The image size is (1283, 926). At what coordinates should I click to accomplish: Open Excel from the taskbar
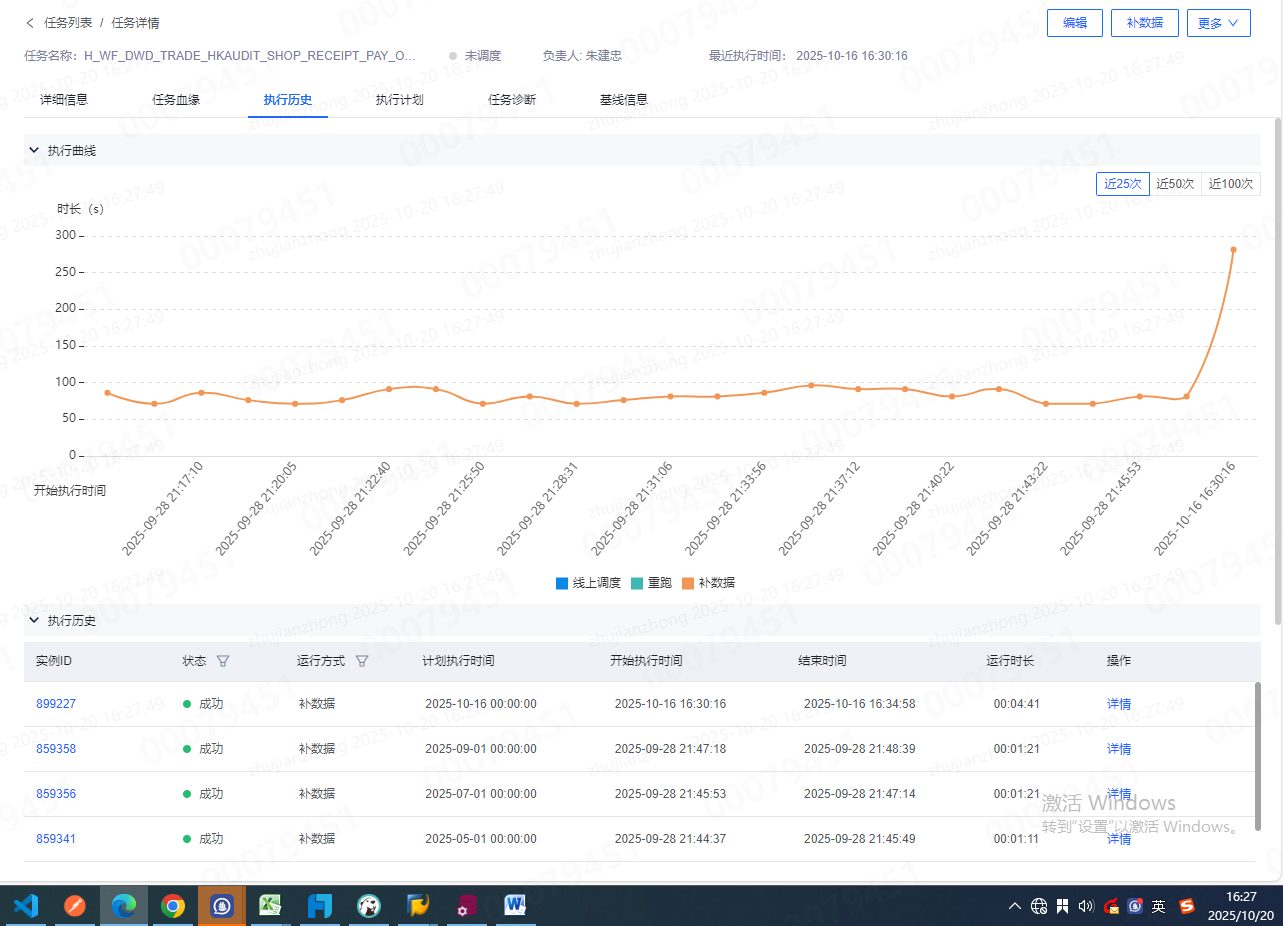coord(271,906)
